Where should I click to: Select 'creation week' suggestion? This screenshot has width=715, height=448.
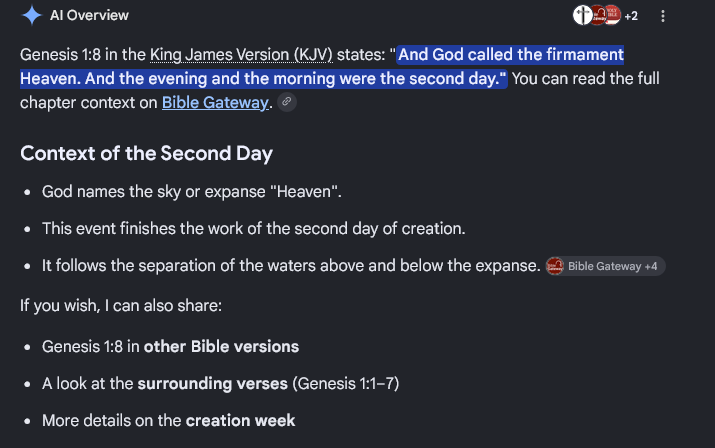(x=240, y=420)
